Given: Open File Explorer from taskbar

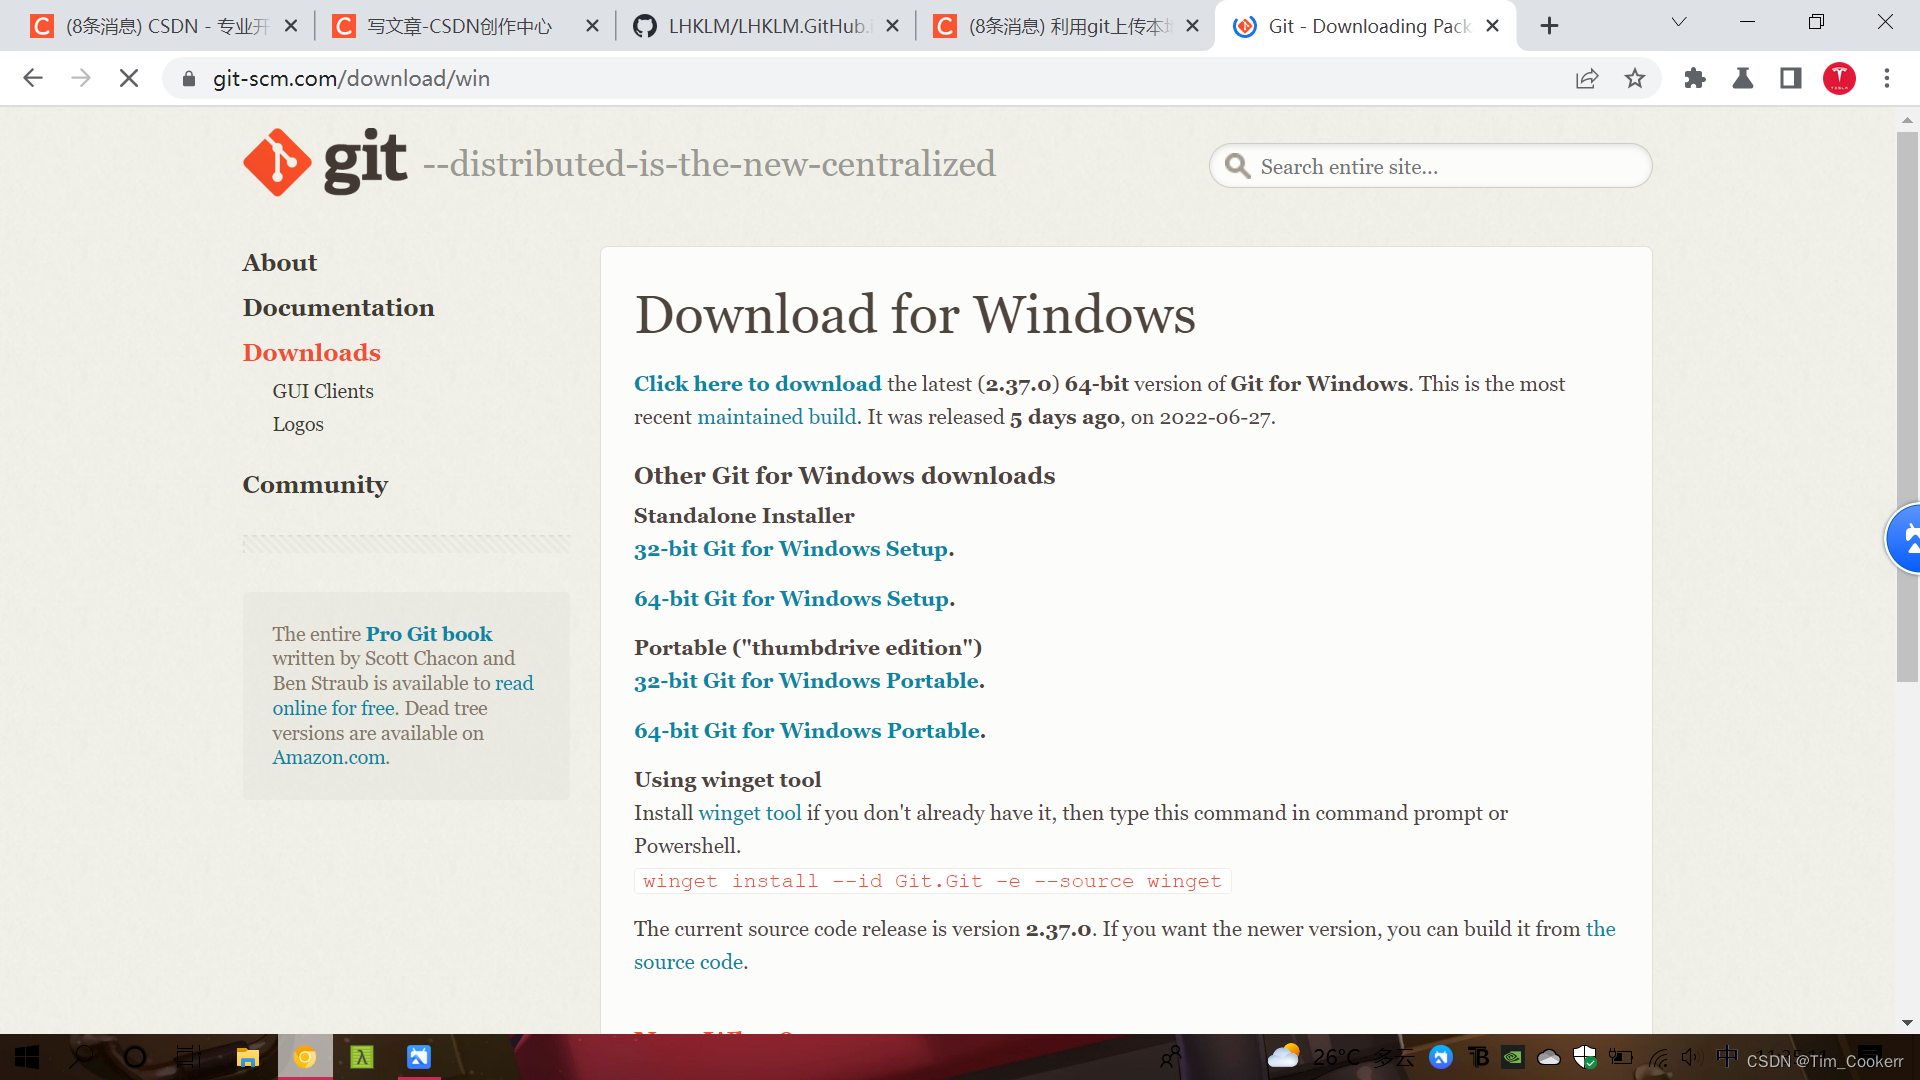Looking at the screenshot, I should (247, 1057).
